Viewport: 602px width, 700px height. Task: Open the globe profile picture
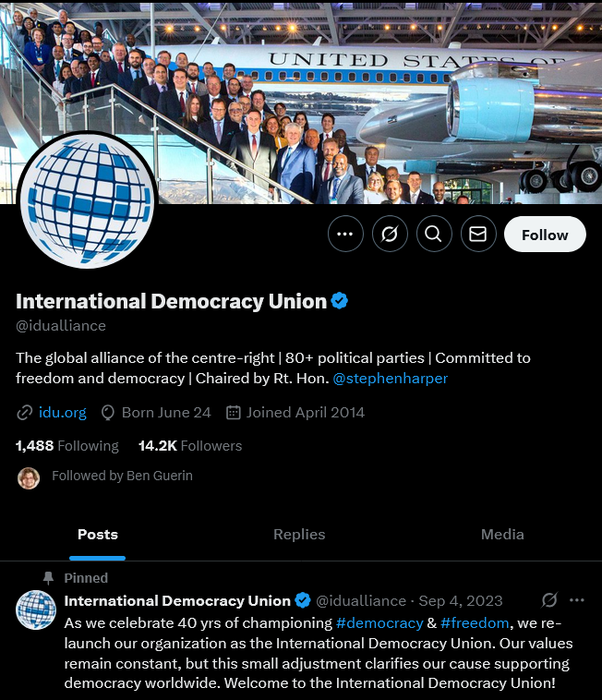click(87, 200)
